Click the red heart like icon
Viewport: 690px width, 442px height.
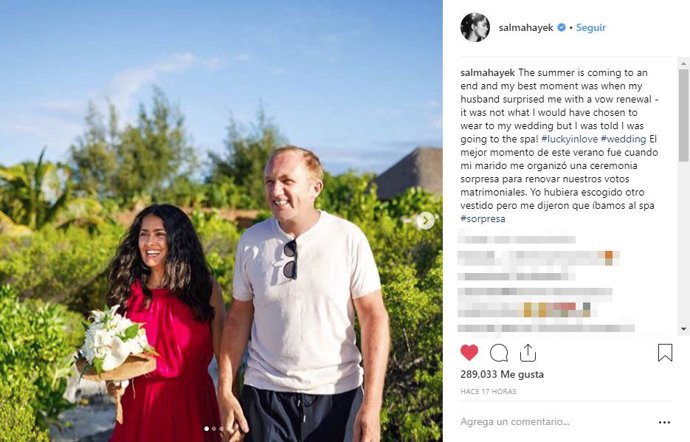click(469, 353)
